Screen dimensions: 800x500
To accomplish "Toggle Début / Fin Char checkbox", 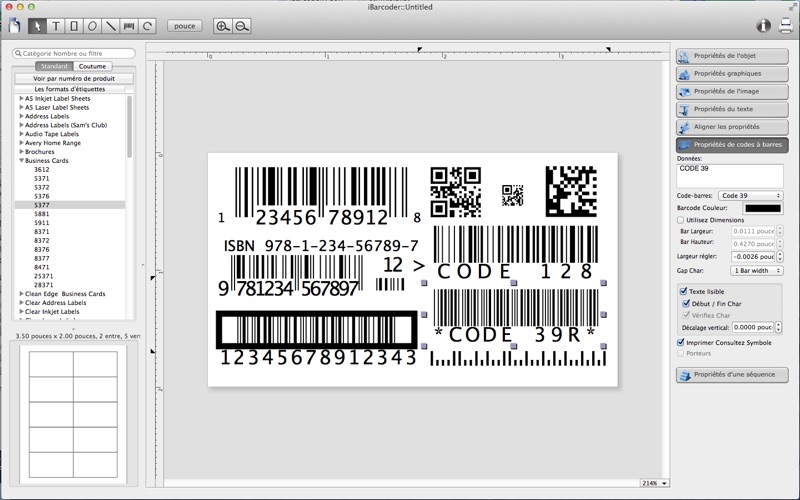I will pos(686,304).
